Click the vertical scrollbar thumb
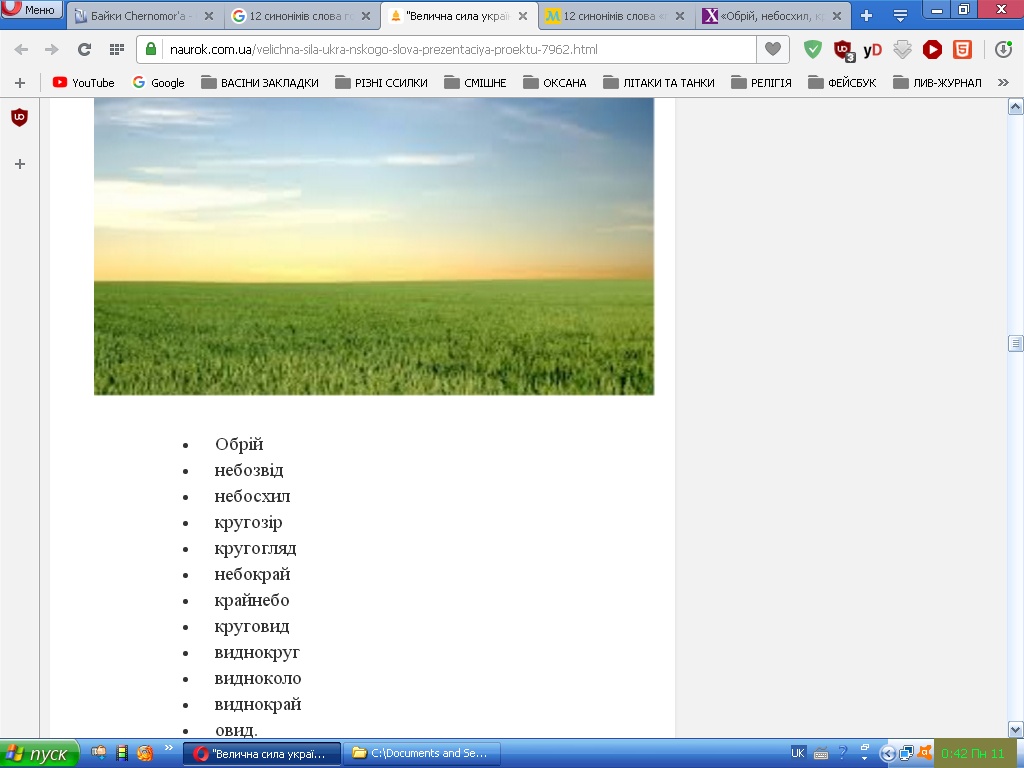1024x768 pixels. point(1016,344)
